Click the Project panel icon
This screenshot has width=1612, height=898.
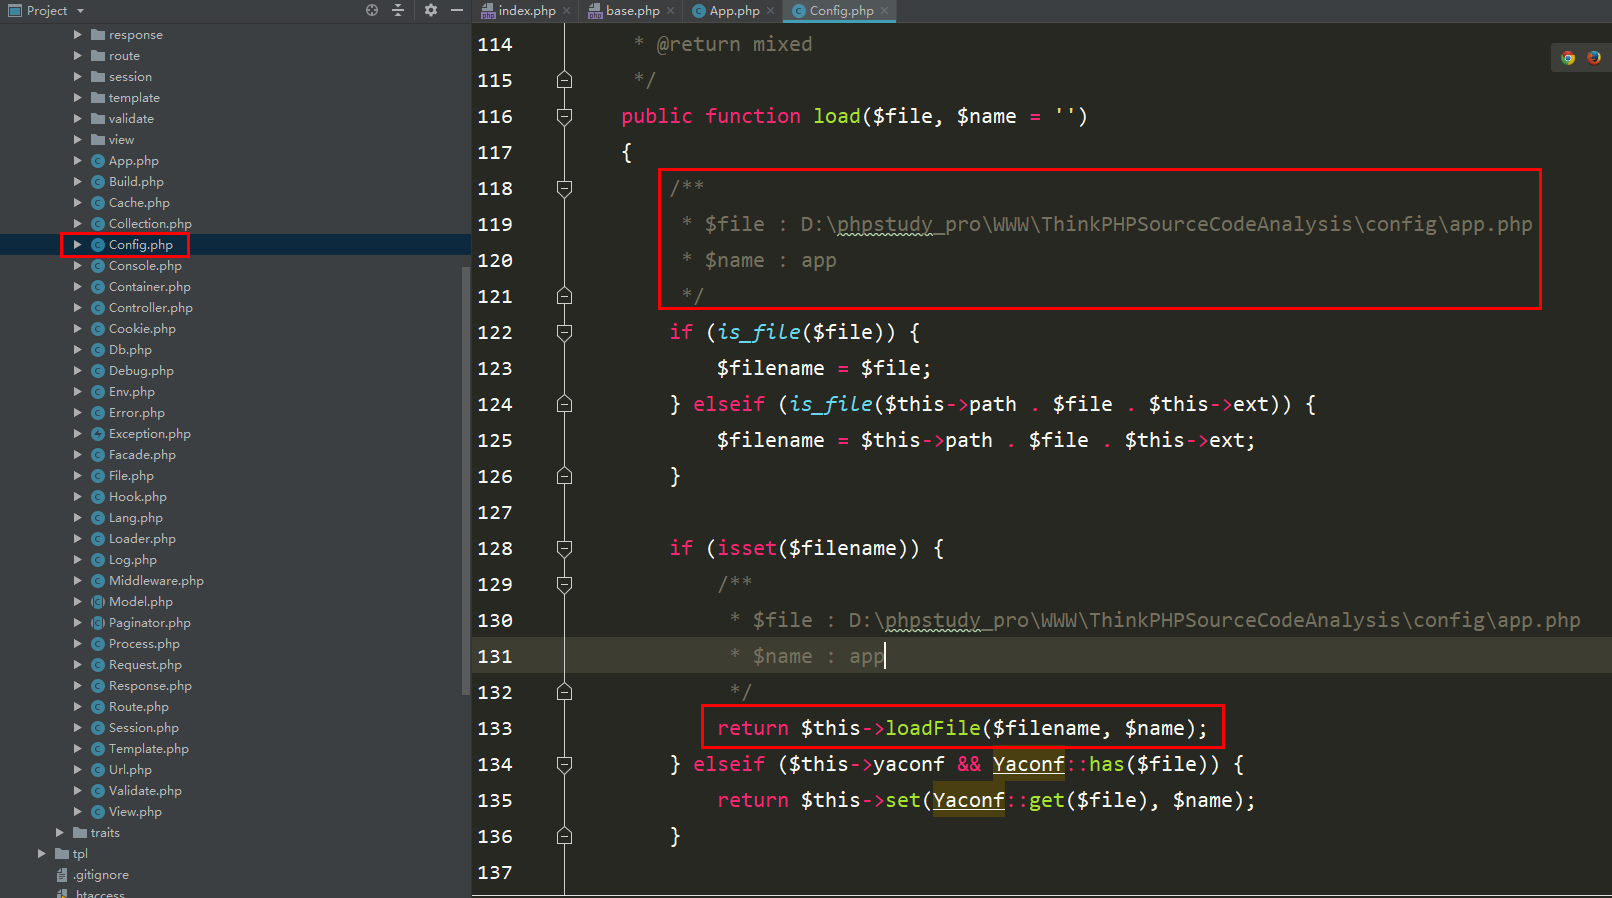[x=15, y=10]
